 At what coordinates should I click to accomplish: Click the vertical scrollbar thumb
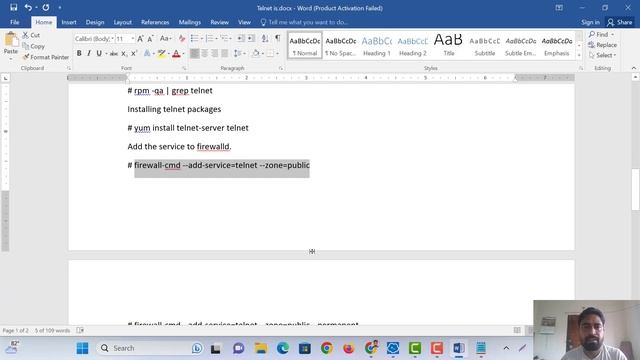pyautogui.click(x=636, y=189)
